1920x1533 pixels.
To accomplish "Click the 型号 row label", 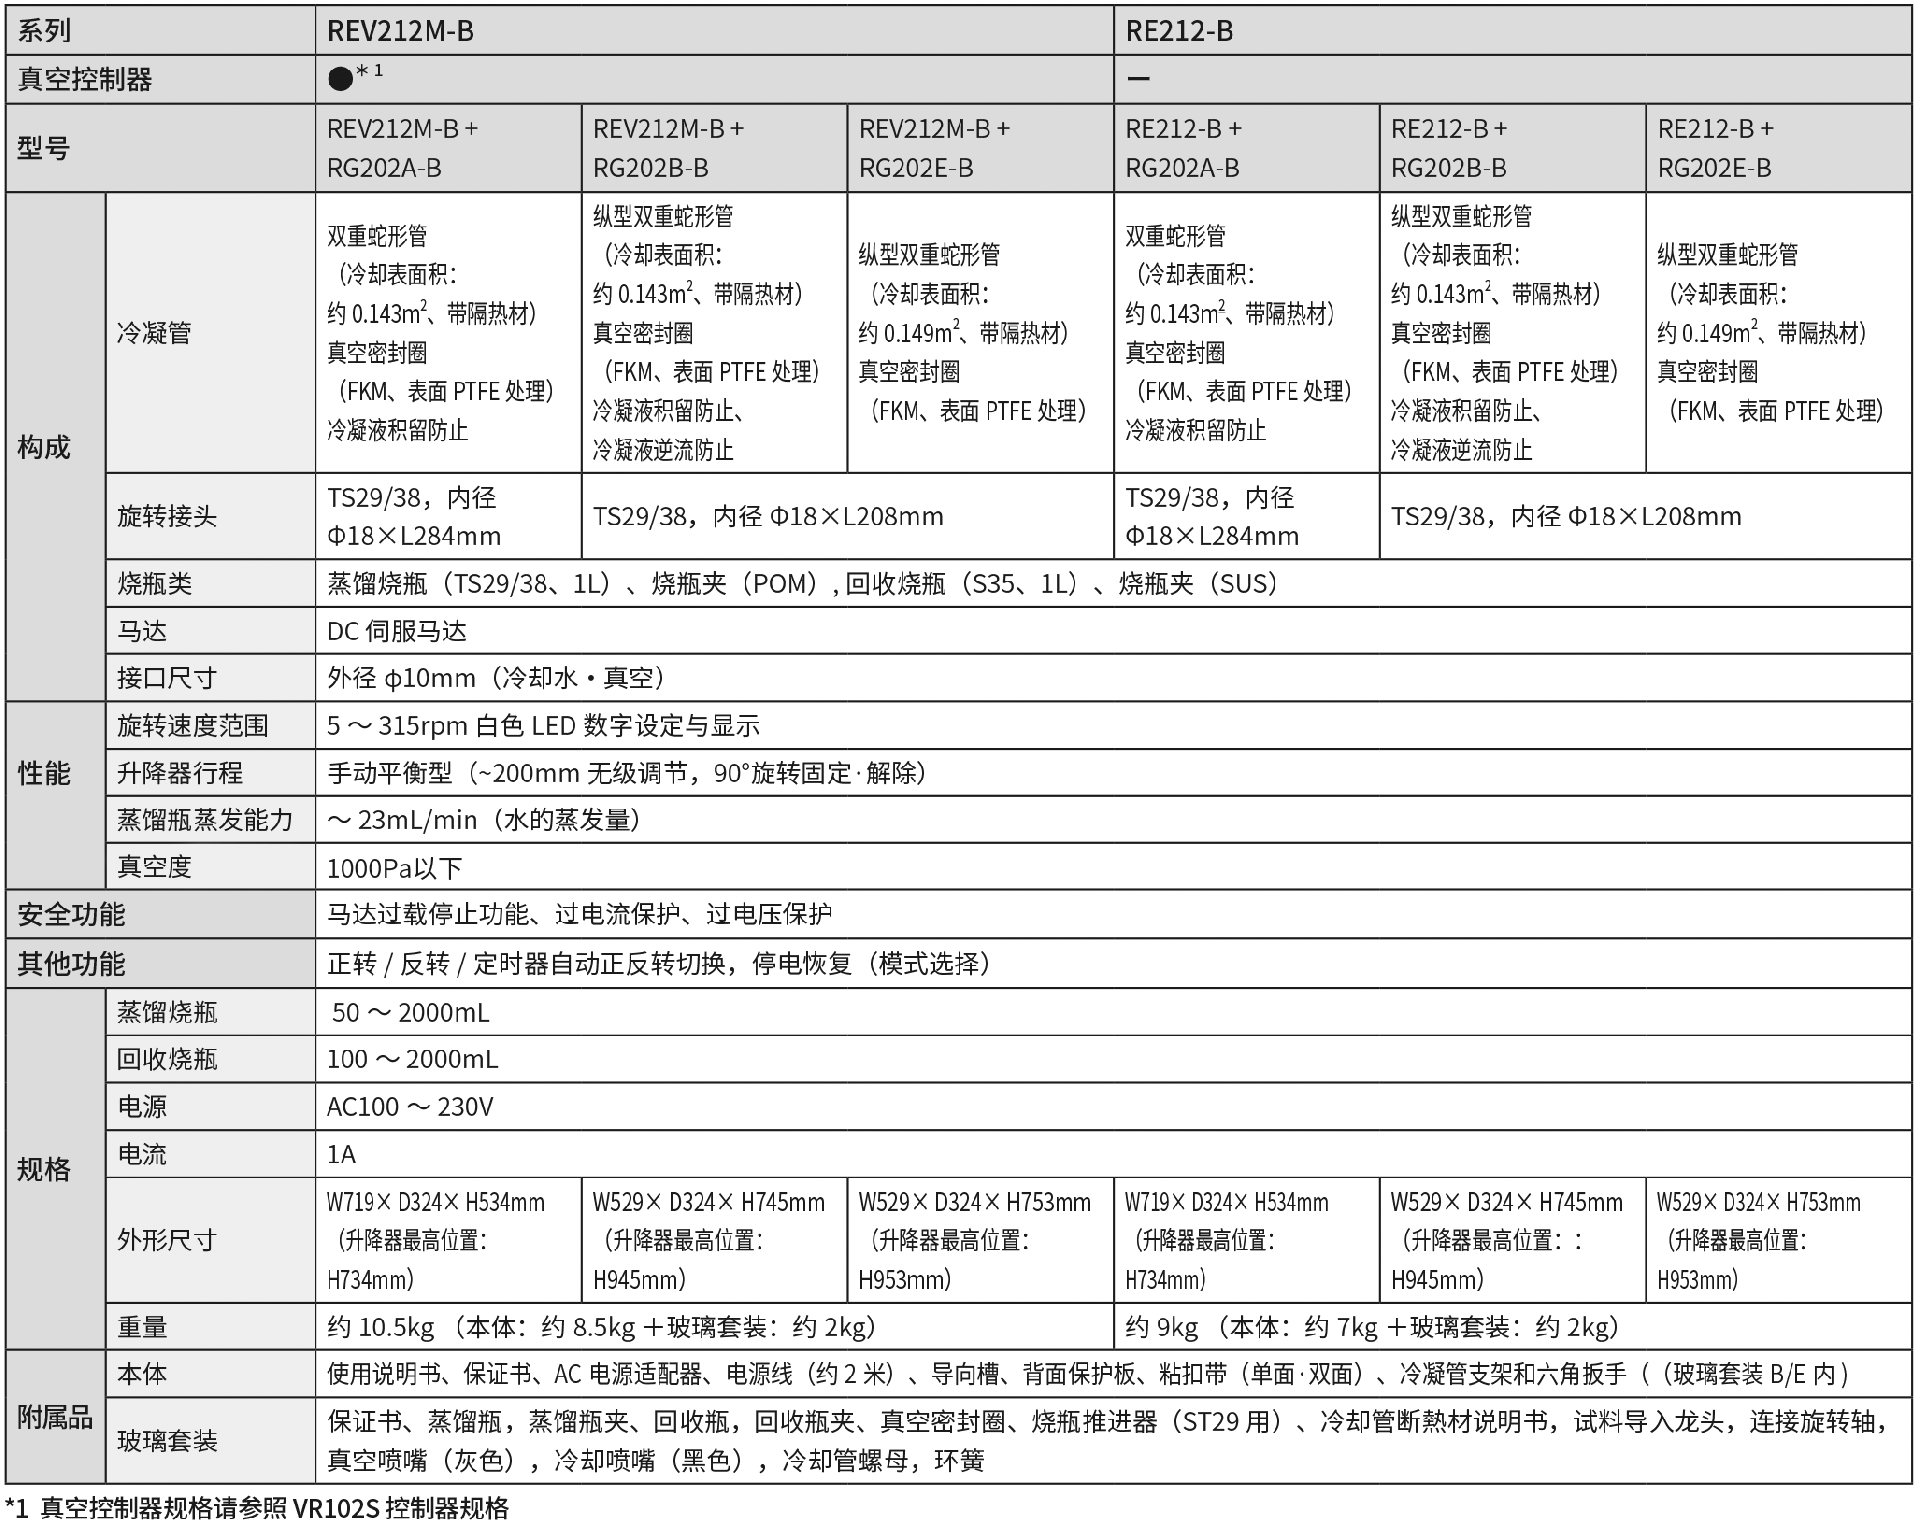I will [43, 148].
